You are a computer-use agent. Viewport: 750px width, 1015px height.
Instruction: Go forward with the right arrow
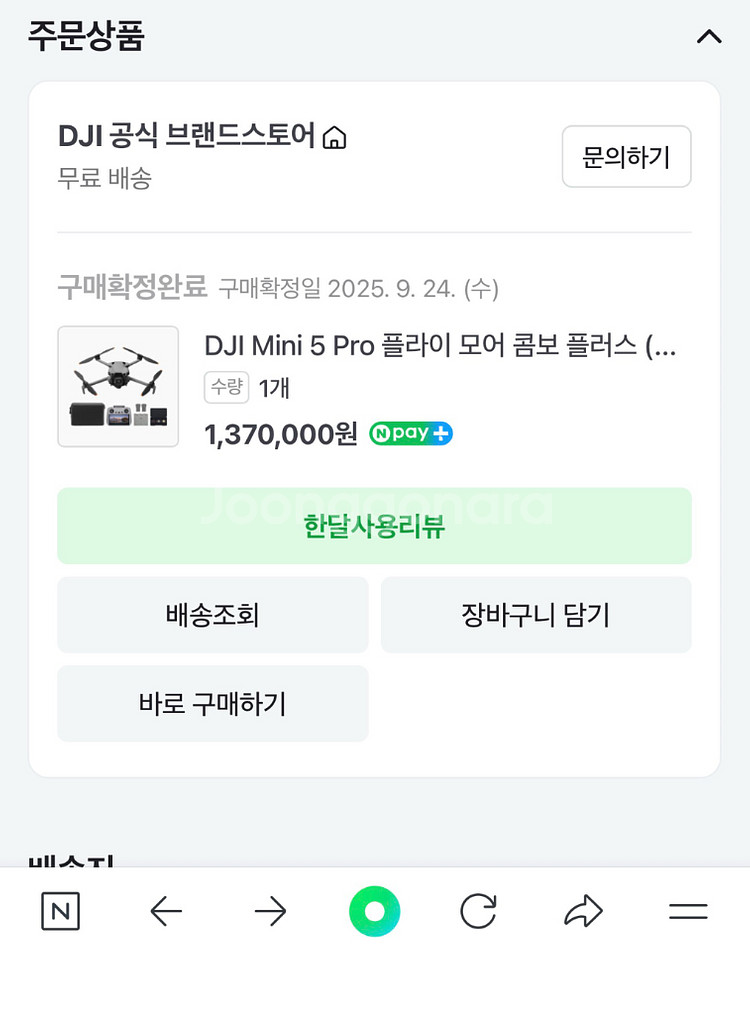pos(270,911)
